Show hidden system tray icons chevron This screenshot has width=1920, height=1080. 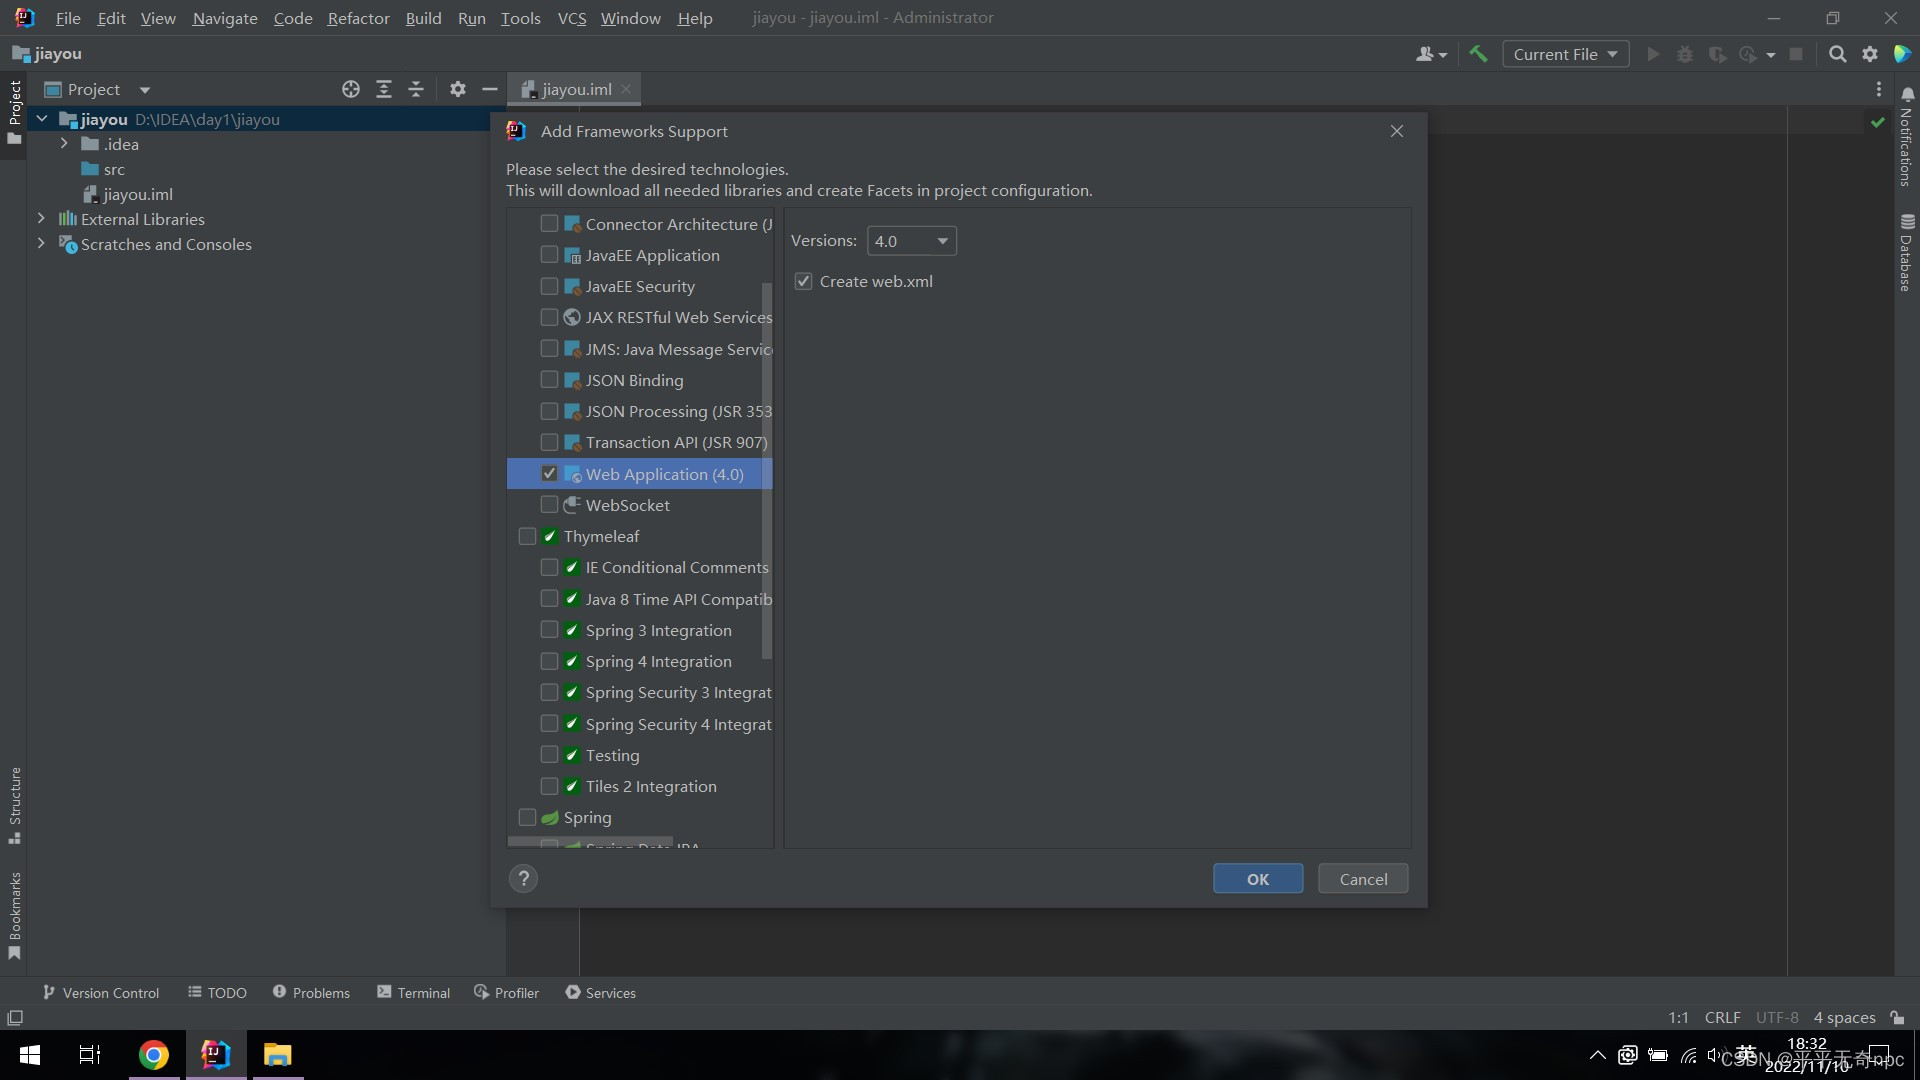[1598, 1055]
